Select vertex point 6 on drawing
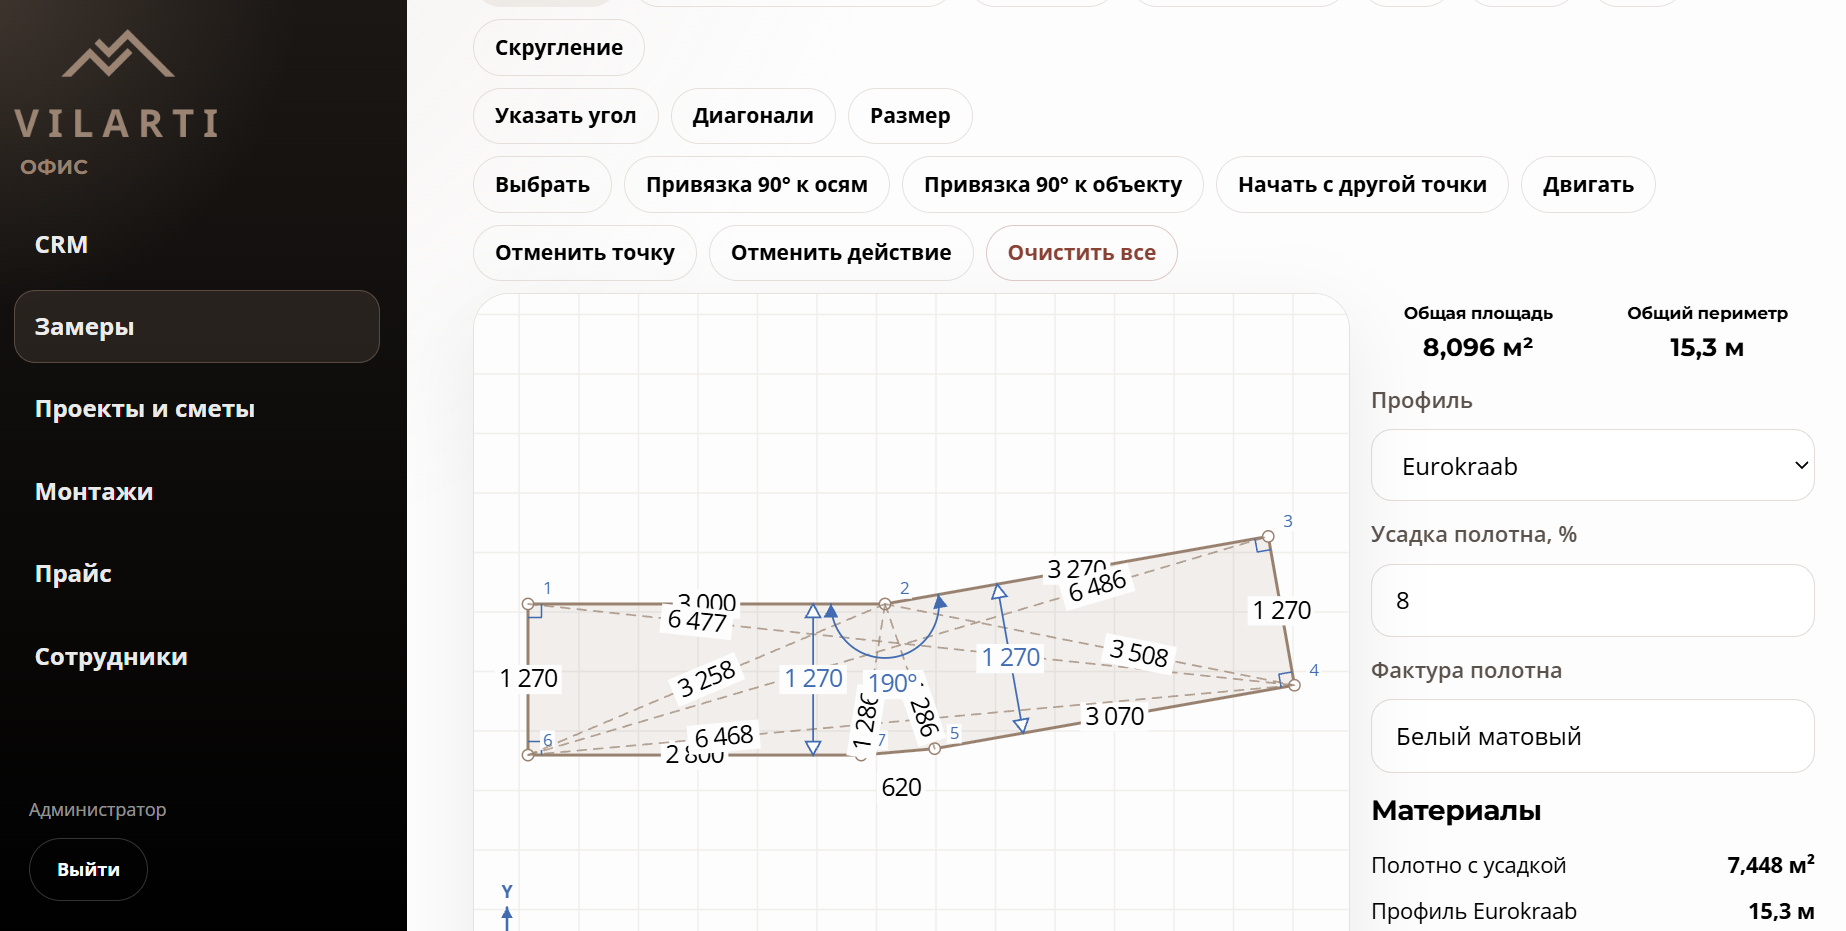This screenshot has width=1846, height=931. point(528,755)
